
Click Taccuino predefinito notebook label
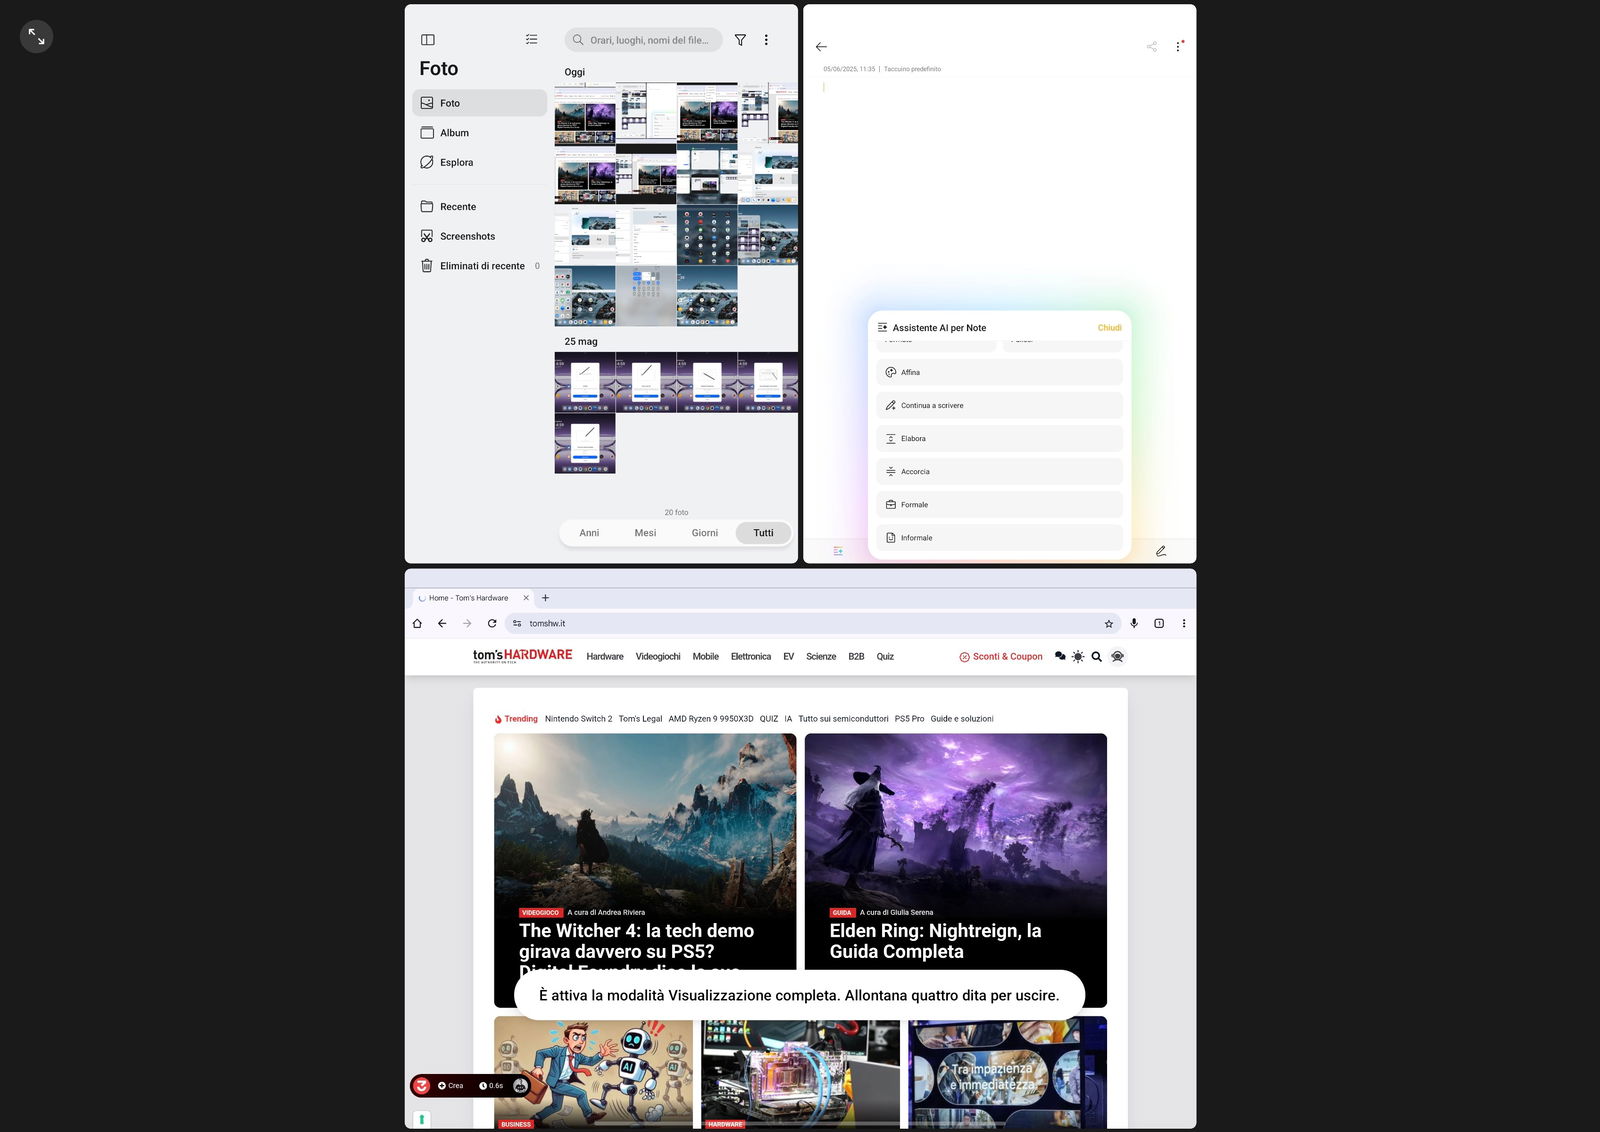coord(912,69)
